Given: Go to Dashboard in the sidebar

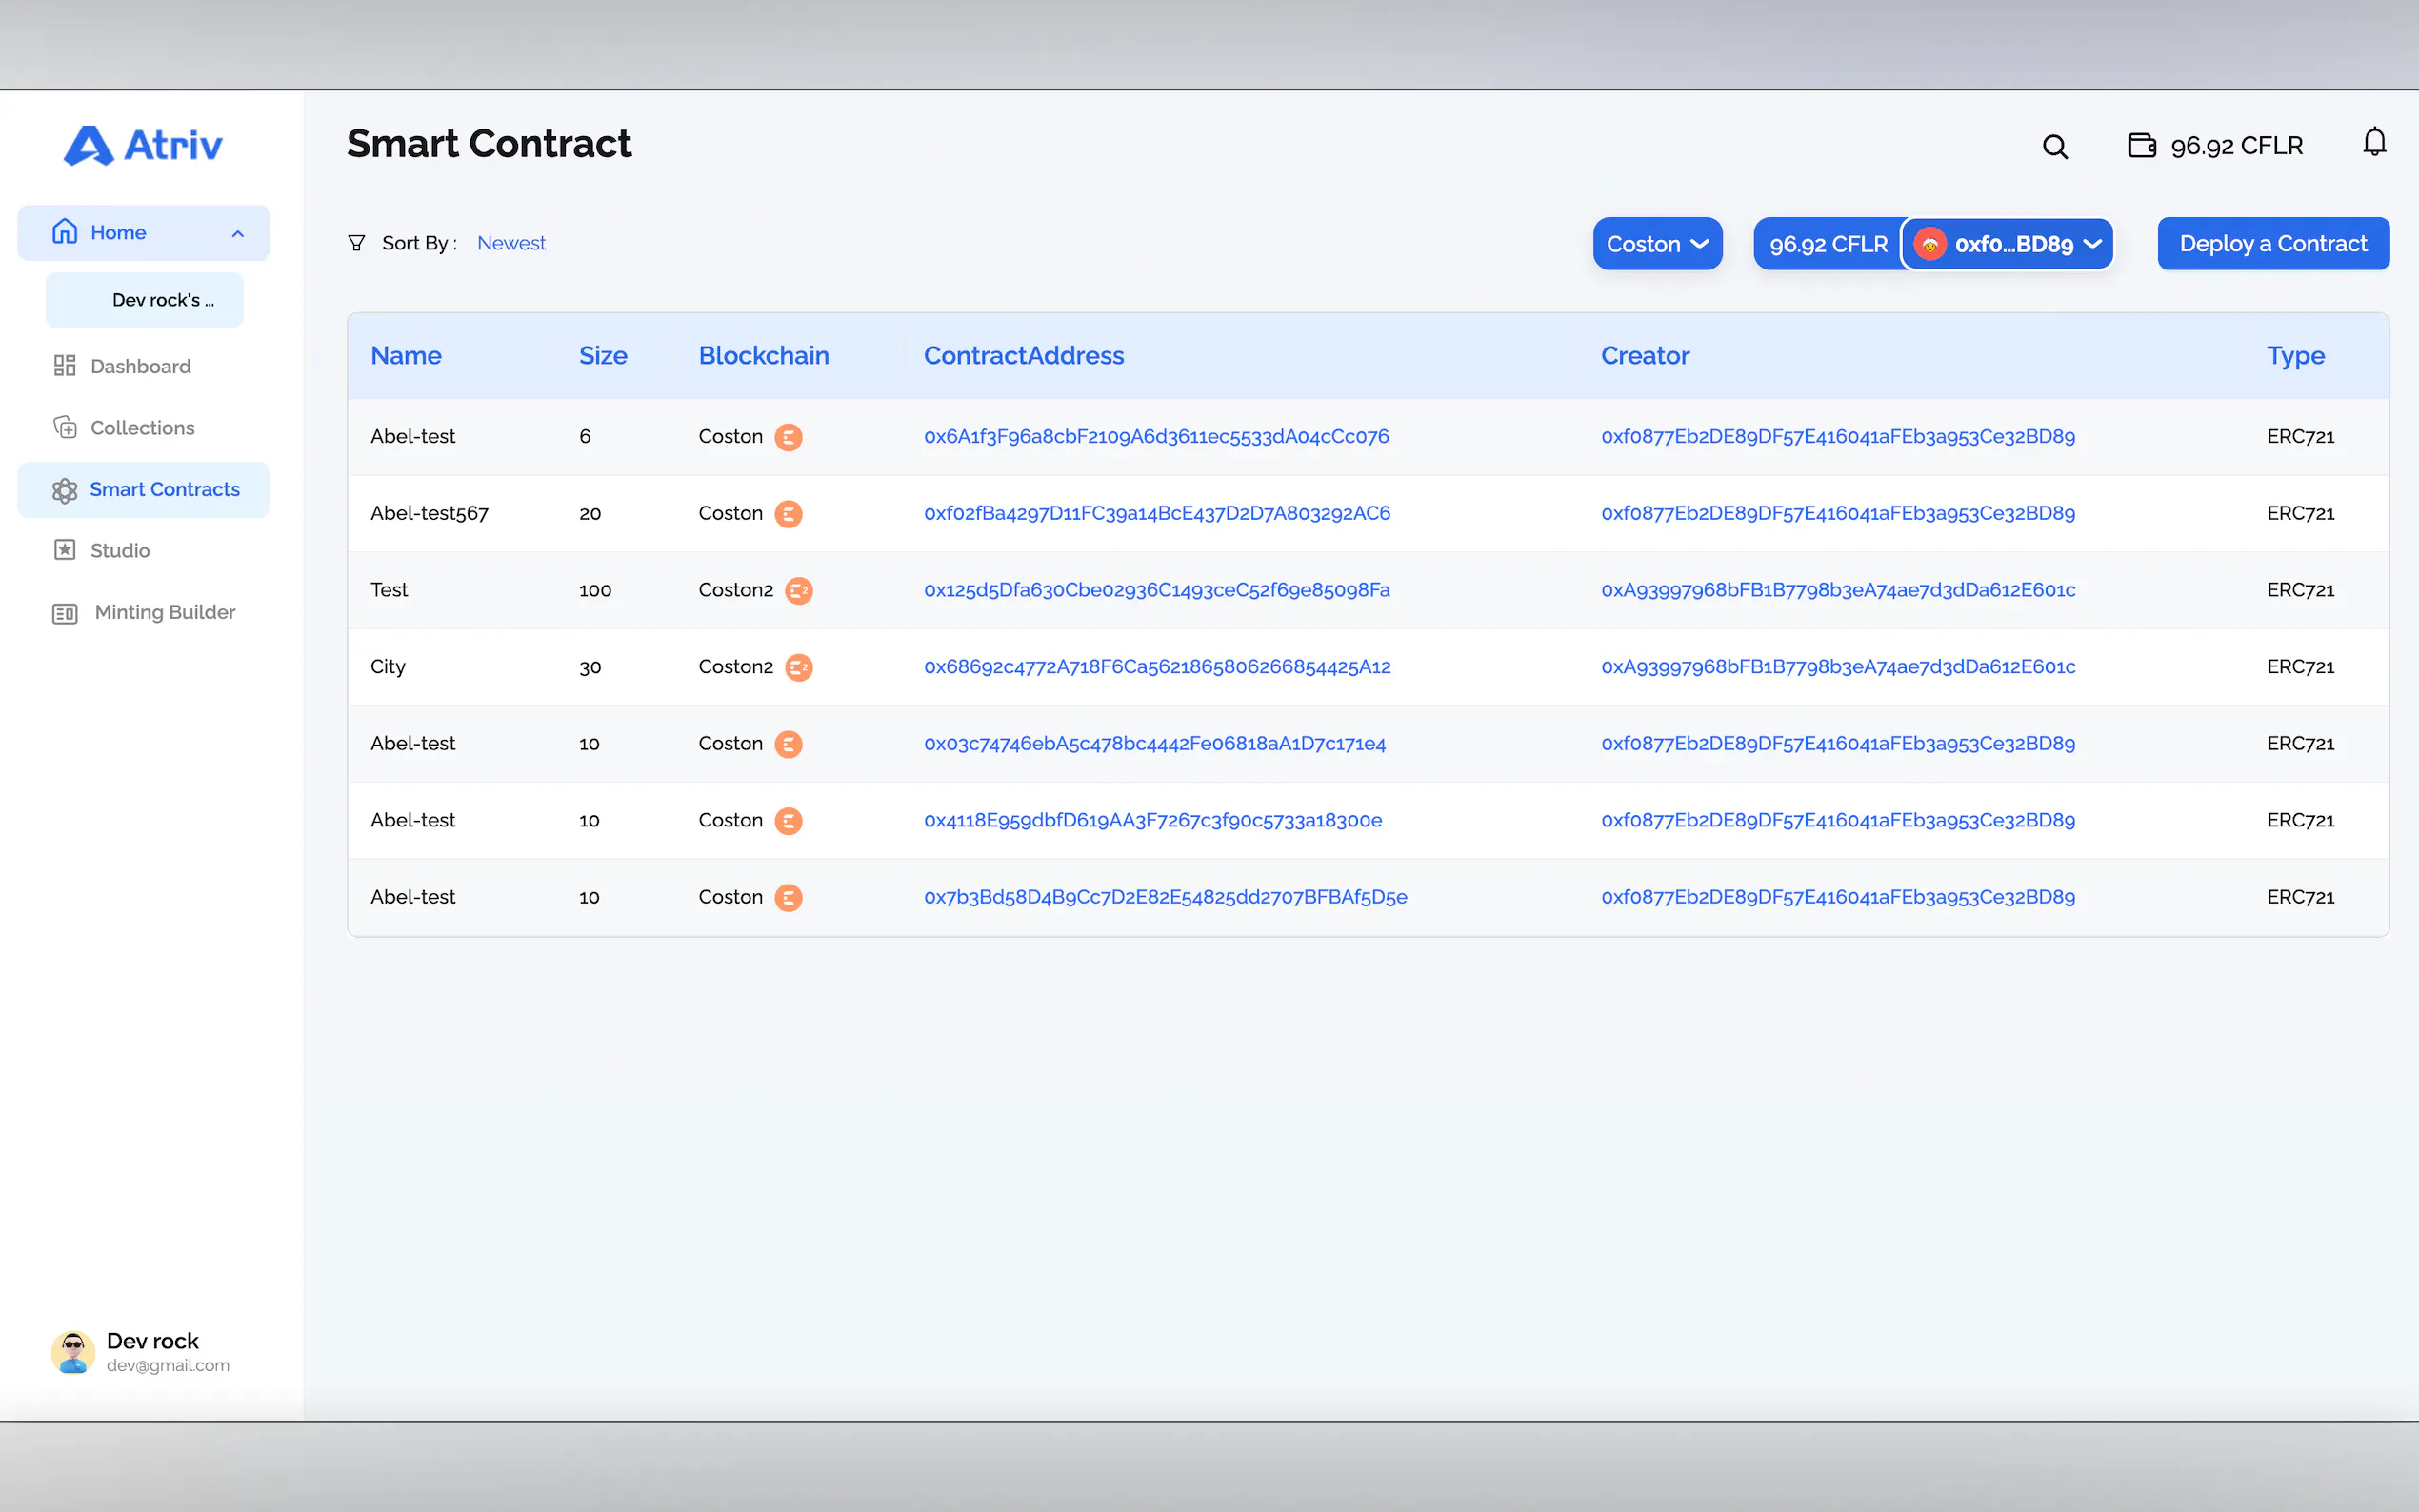Looking at the screenshot, I should [140, 366].
